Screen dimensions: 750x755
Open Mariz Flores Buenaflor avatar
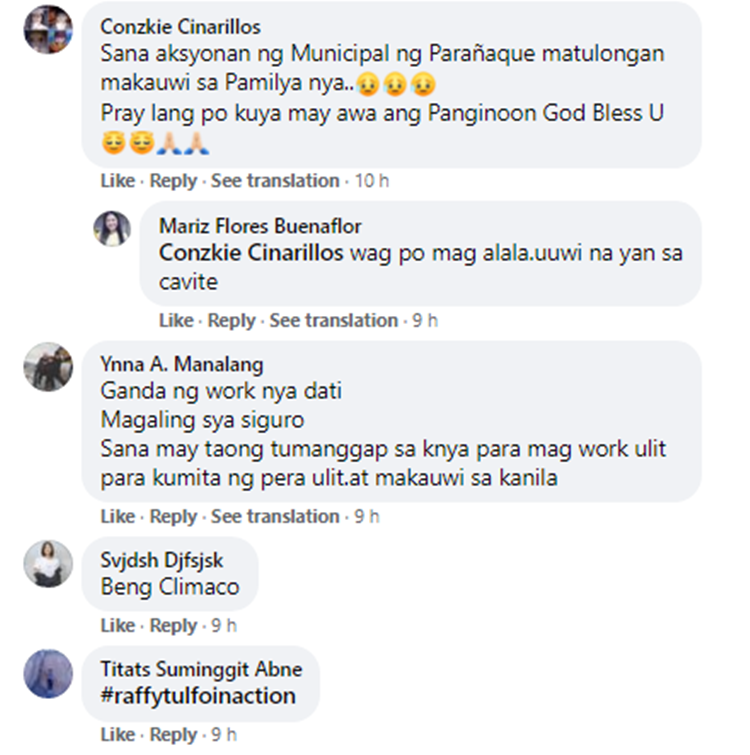pyautogui.click(x=112, y=229)
